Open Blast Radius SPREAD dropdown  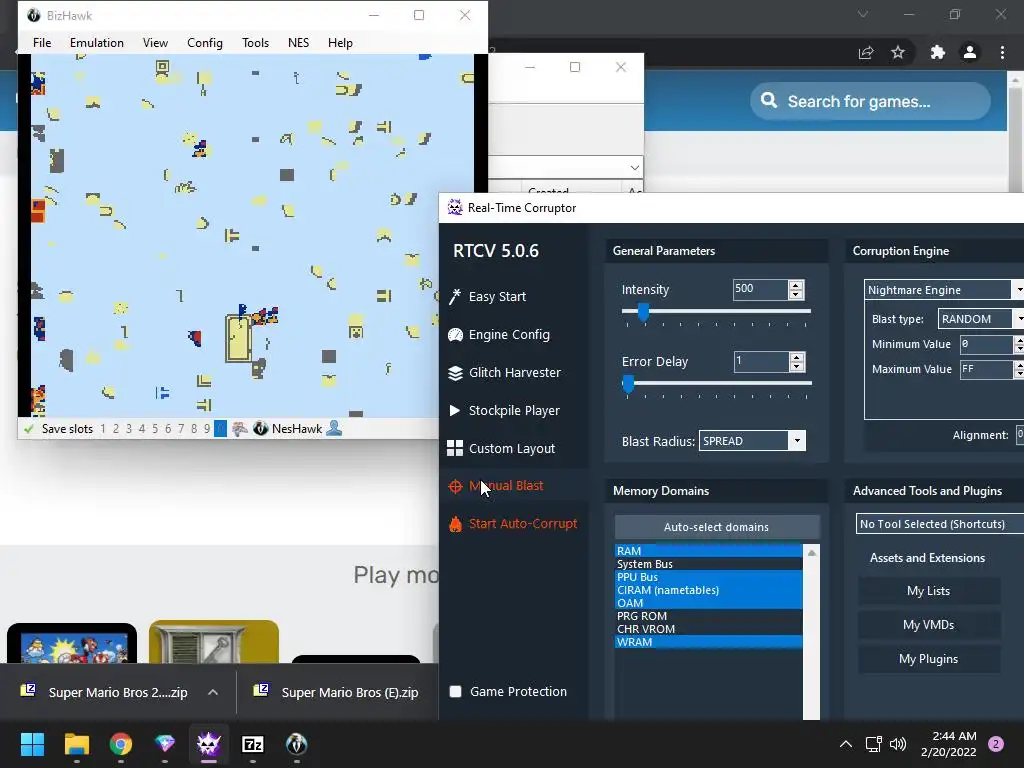click(x=797, y=441)
